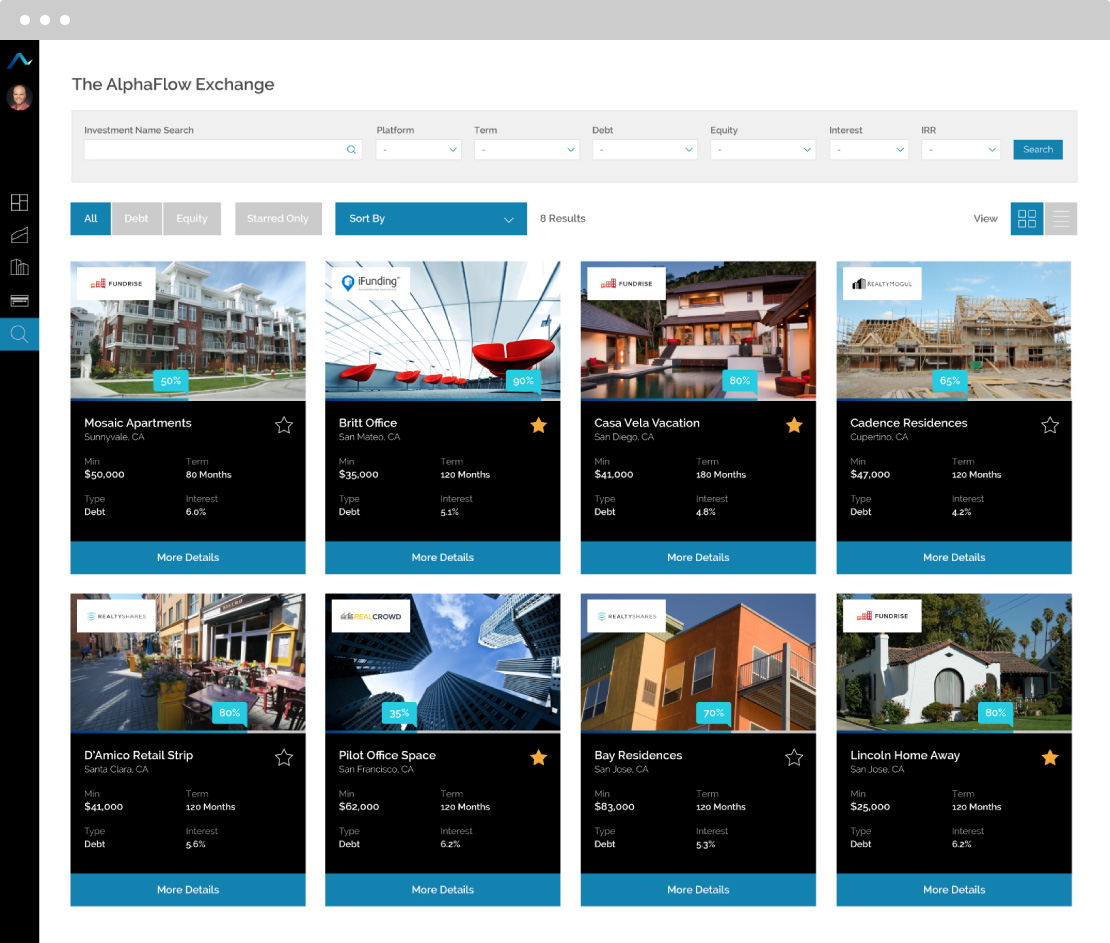Click the 65% funding badge on Cadence Residences

[948, 381]
